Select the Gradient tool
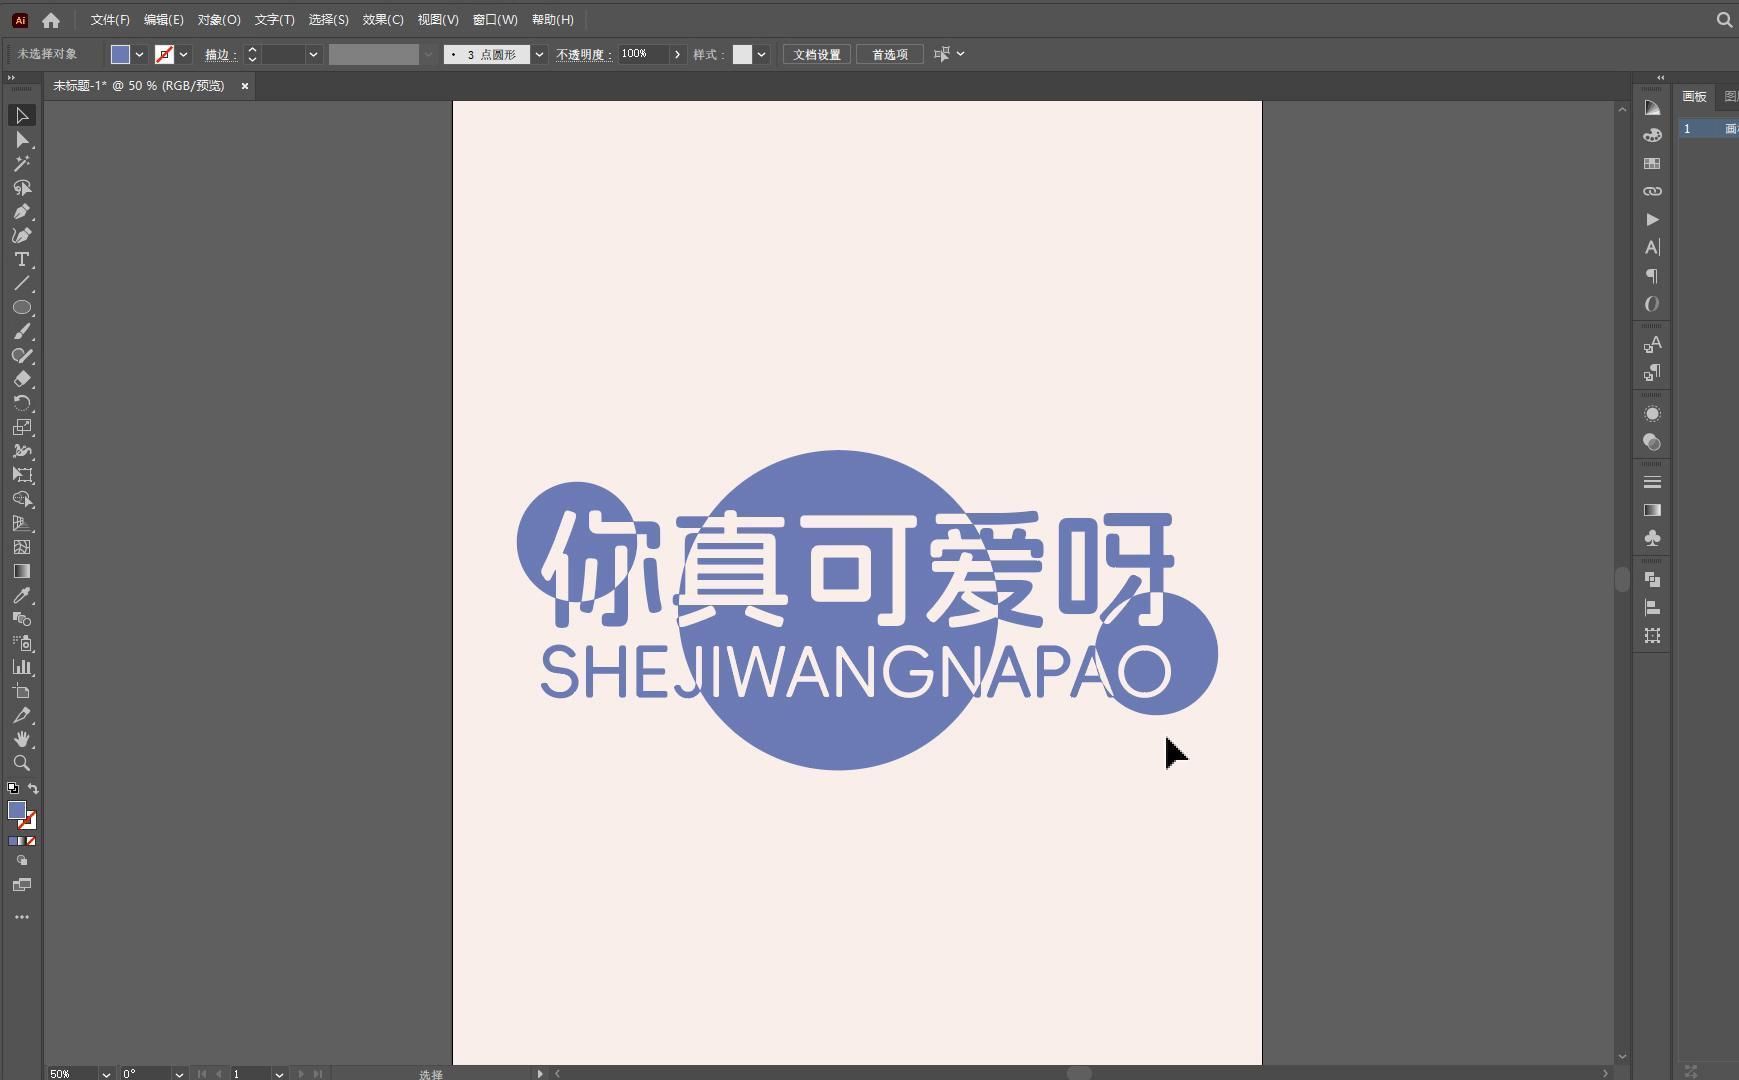This screenshot has height=1080, width=1739. click(21, 572)
